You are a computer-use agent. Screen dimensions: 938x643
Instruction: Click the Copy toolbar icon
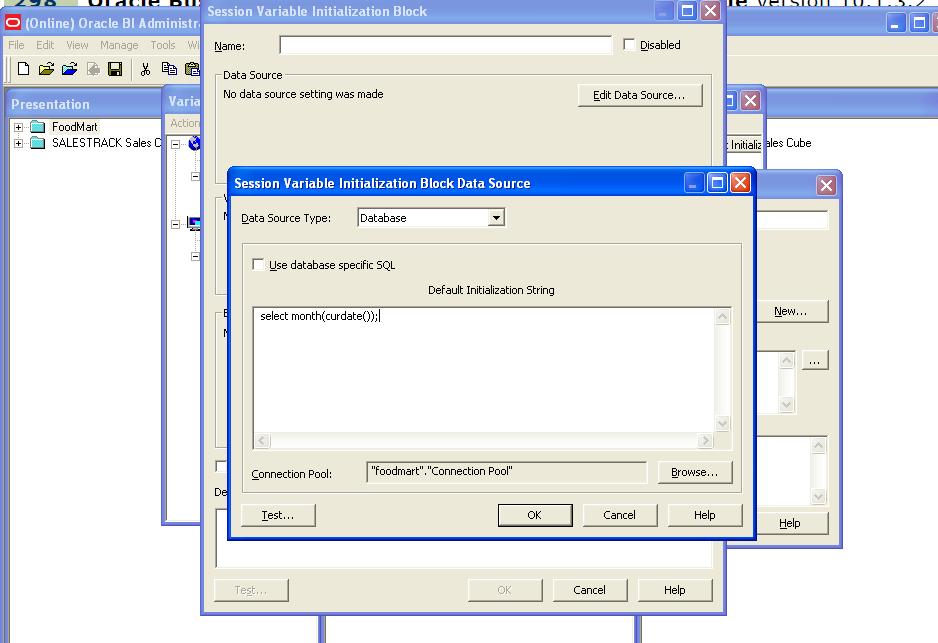click(169, 69)
